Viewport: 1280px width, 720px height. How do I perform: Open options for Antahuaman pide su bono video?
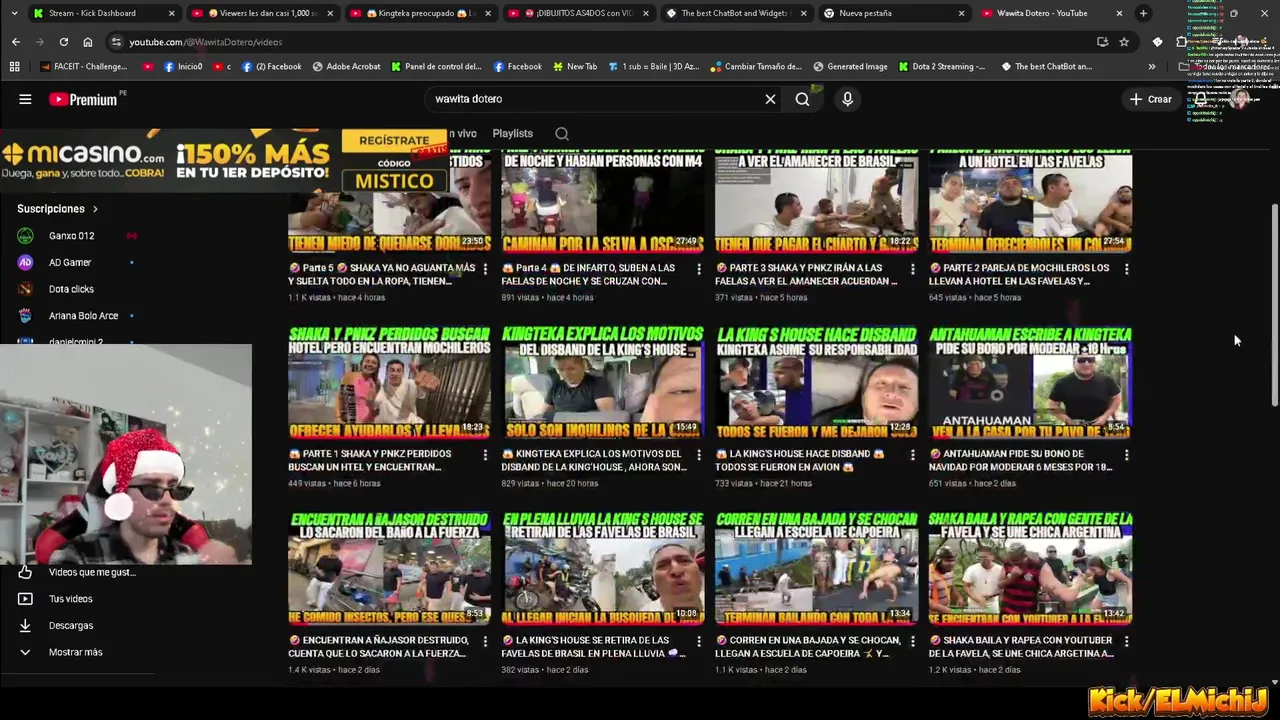(1126, 455)
